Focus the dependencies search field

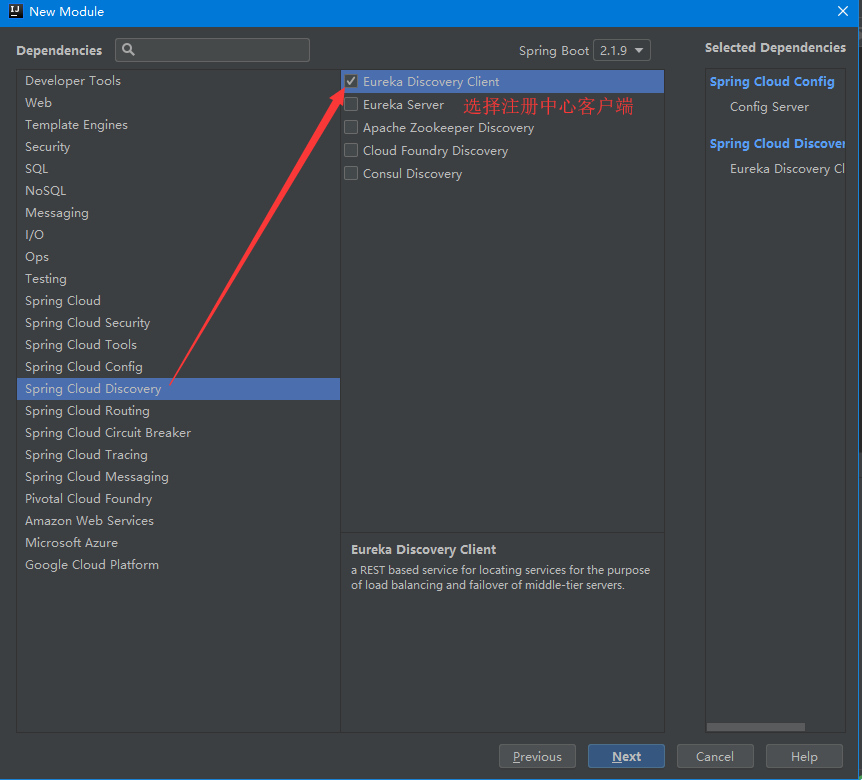(212, 50)
